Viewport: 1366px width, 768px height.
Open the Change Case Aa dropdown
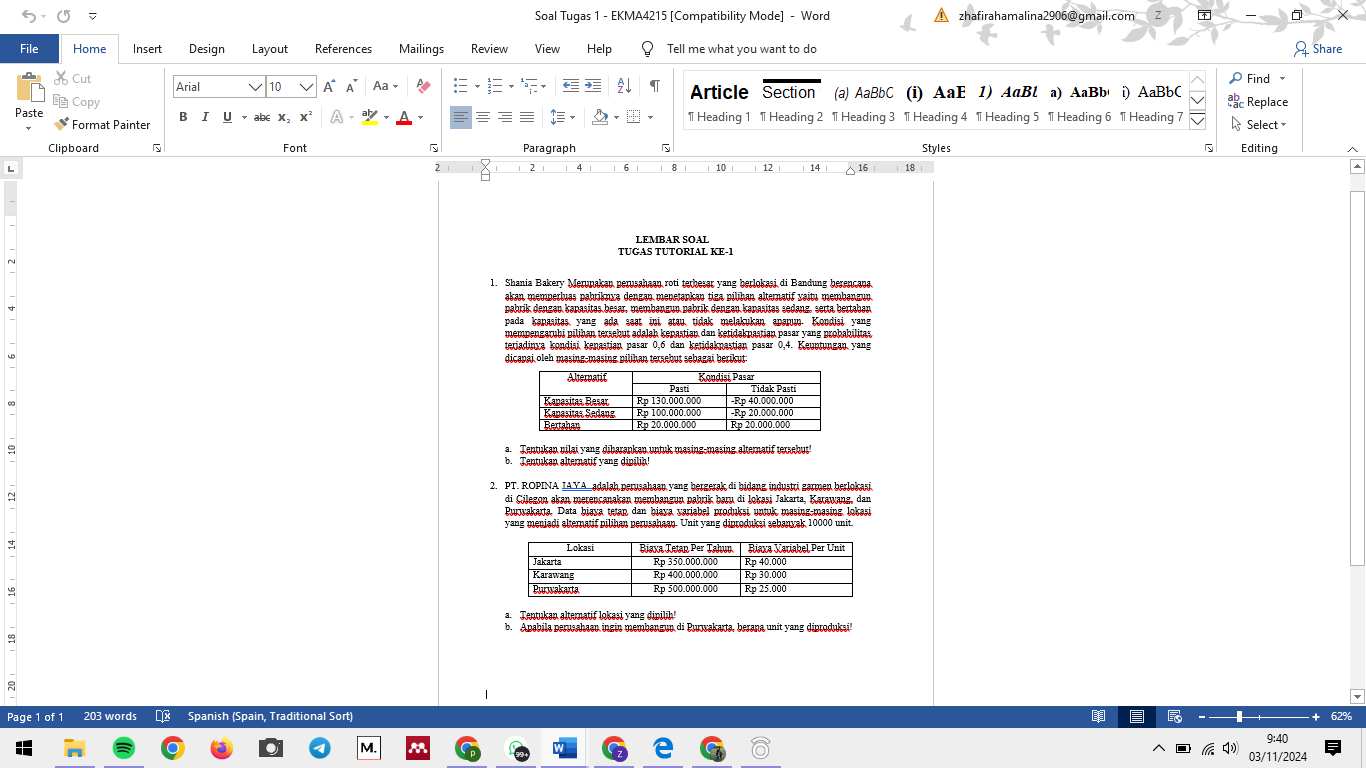(x=386, y=87)
